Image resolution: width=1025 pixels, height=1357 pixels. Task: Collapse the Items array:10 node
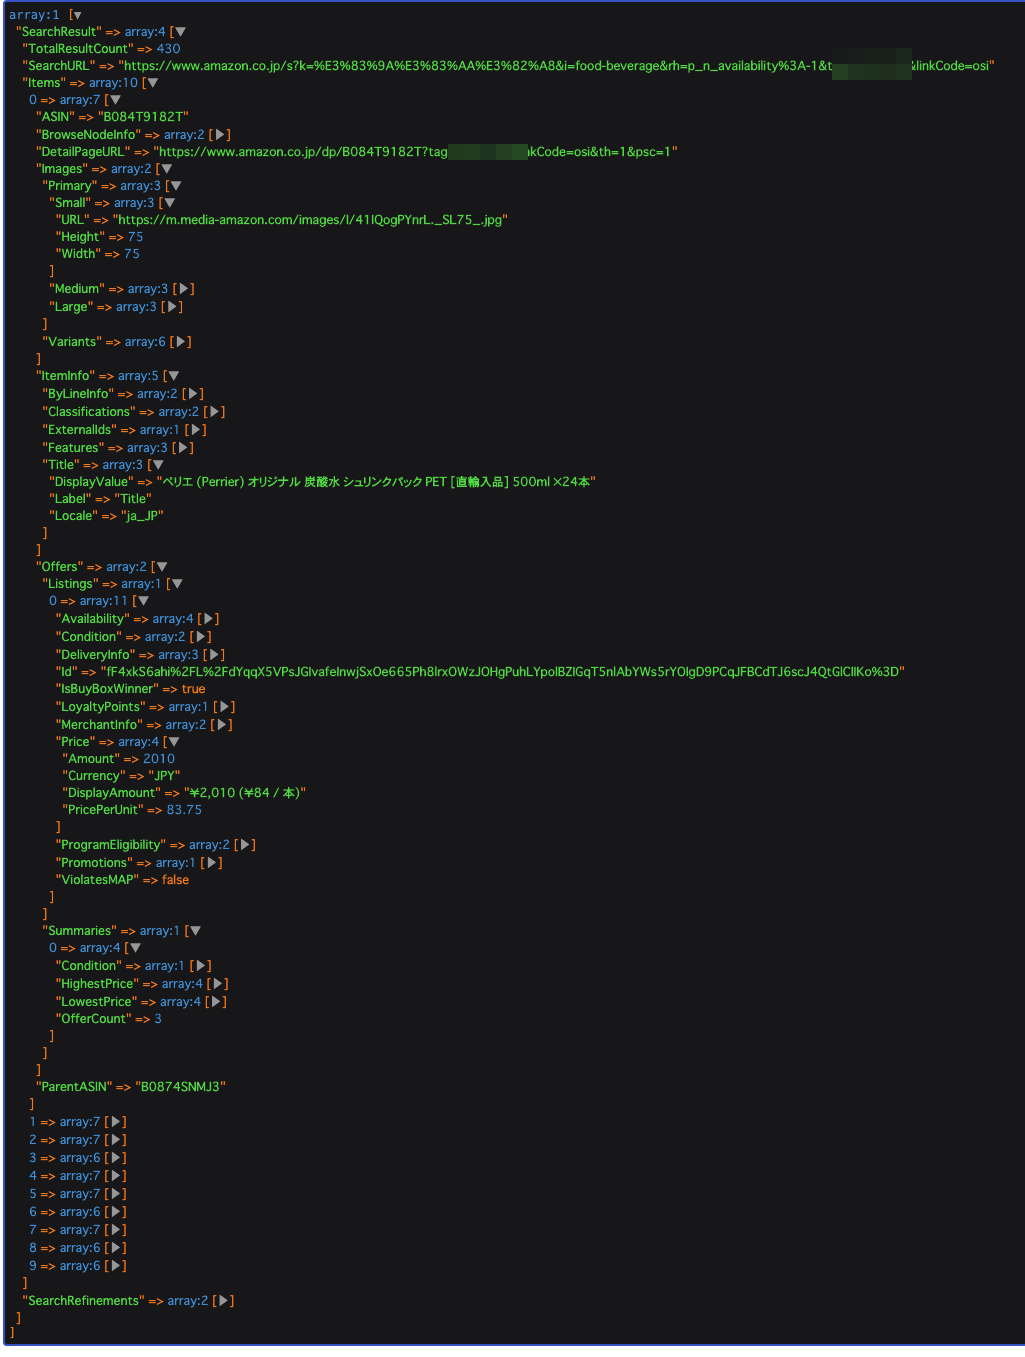[152, 83]
